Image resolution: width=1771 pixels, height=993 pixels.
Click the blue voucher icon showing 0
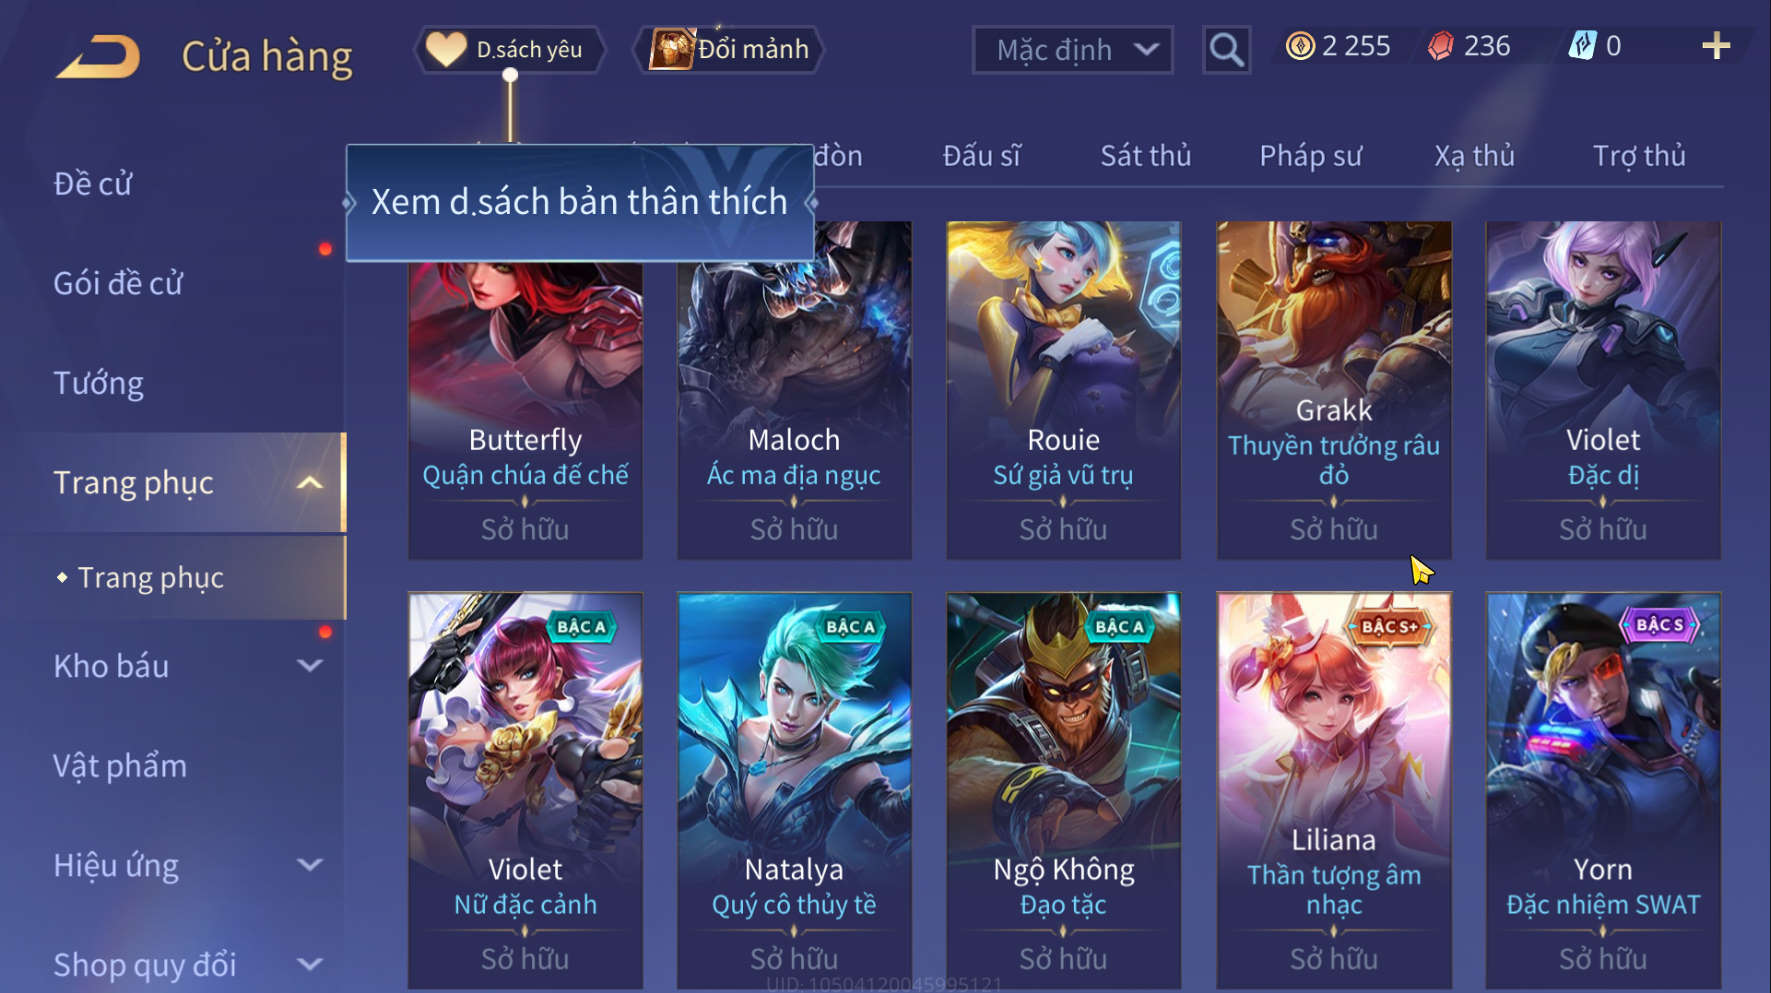(1582, 46)
